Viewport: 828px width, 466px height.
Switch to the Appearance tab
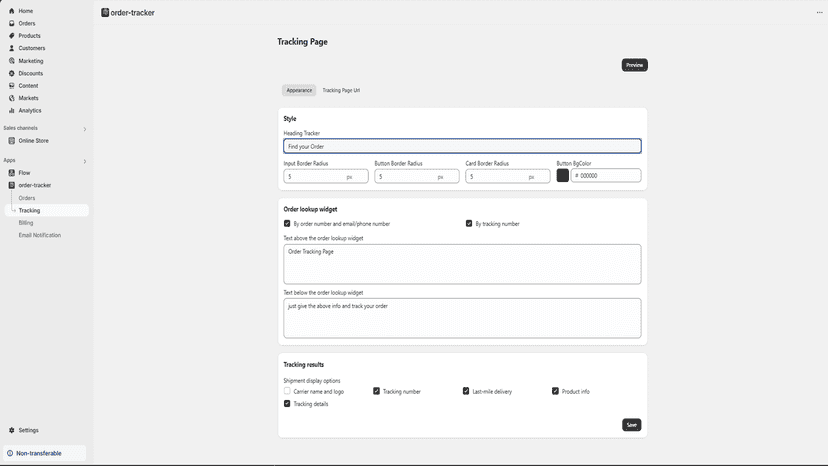click(299, 90)
